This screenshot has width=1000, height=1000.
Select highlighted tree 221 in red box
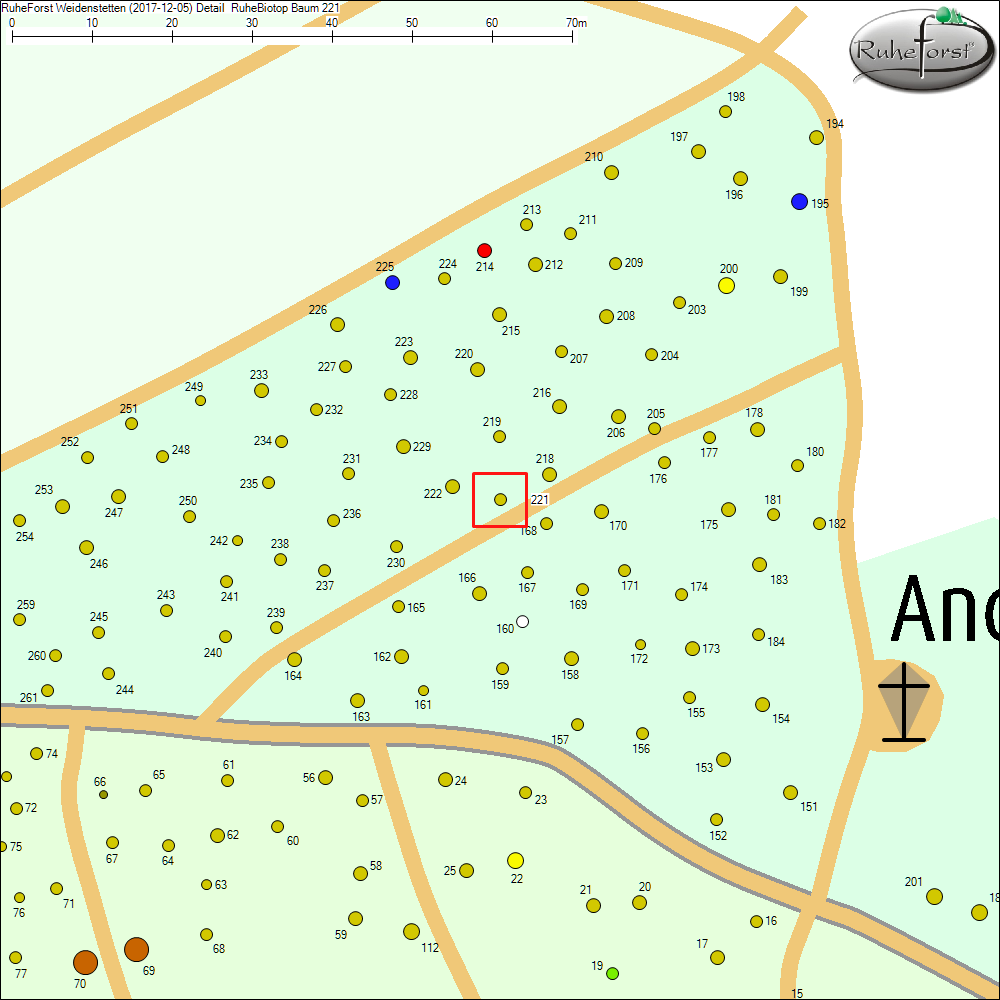[x=501, y=499]
